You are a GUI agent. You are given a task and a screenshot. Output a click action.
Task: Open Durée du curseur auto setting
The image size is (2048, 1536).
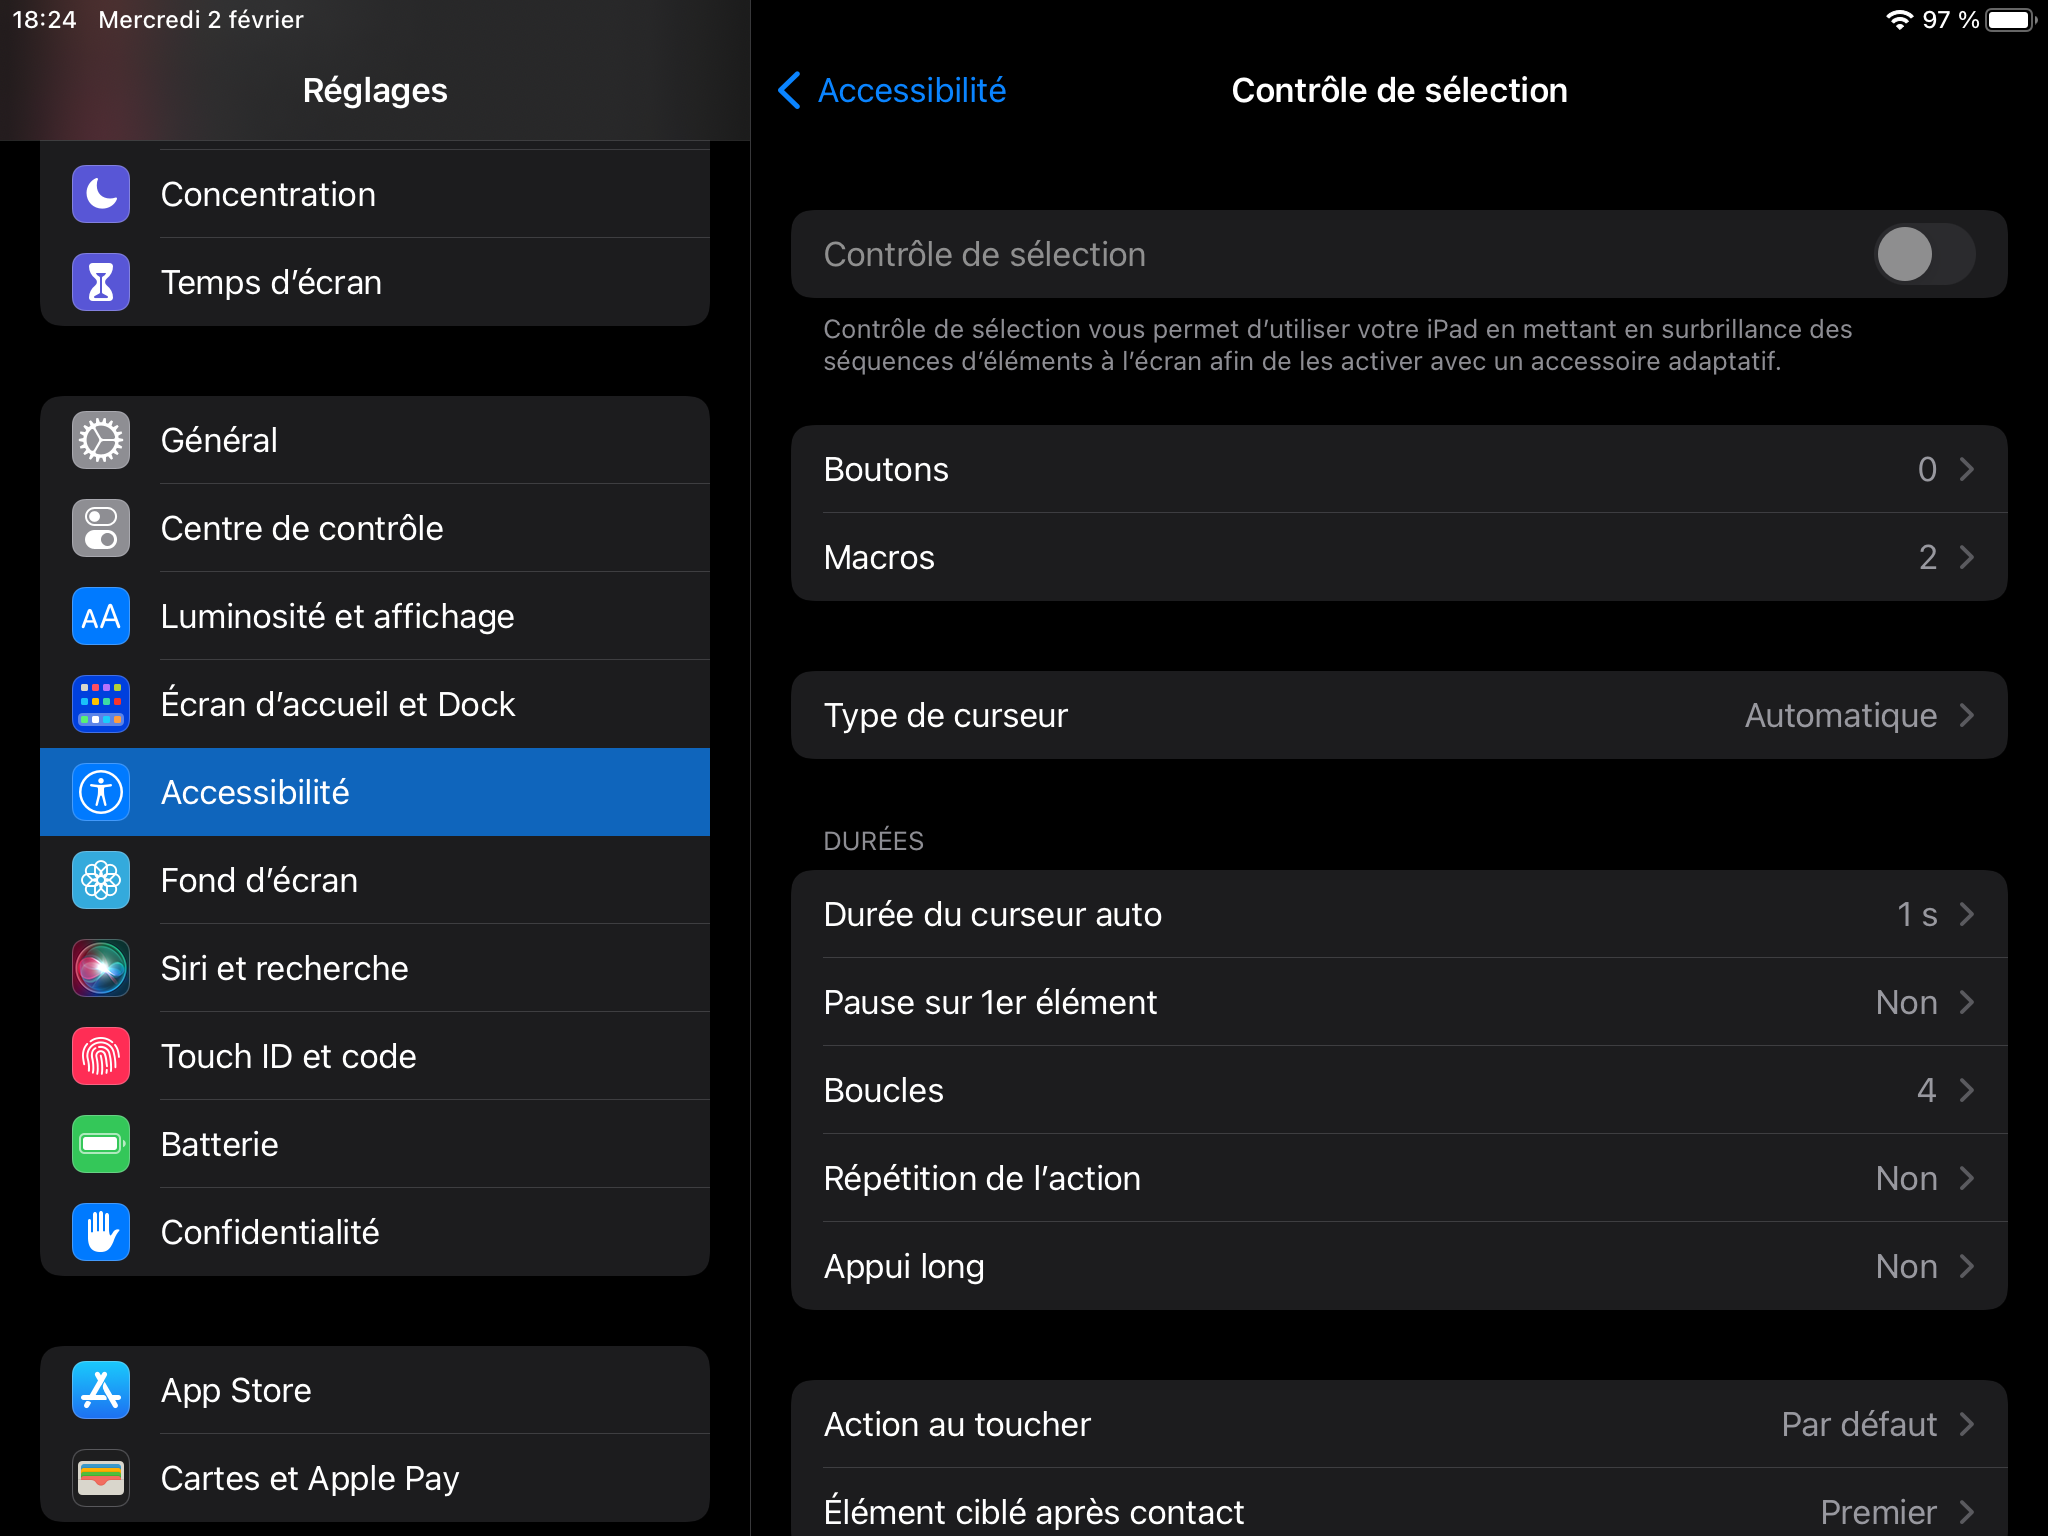[x=1398, y=914]
